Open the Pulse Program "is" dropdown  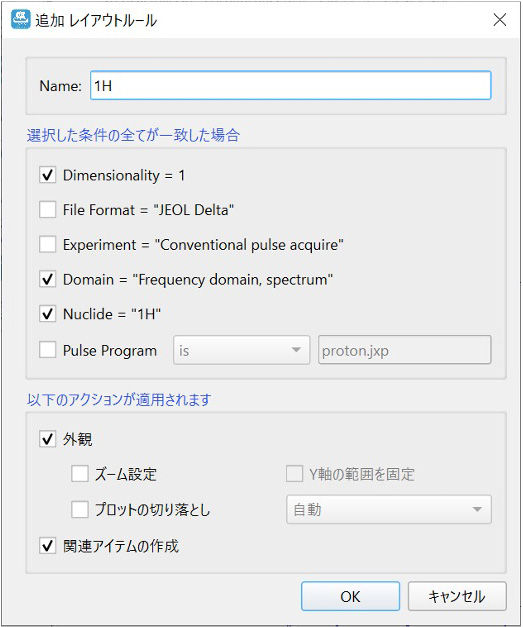(x=242, y=350)
